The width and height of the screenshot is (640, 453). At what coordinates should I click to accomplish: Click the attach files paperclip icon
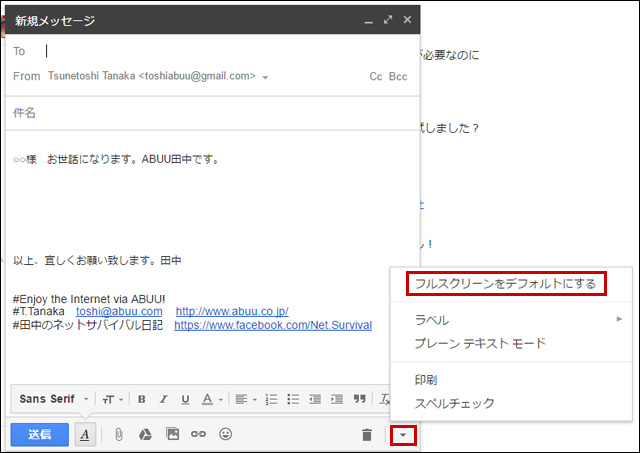(118, 434)
